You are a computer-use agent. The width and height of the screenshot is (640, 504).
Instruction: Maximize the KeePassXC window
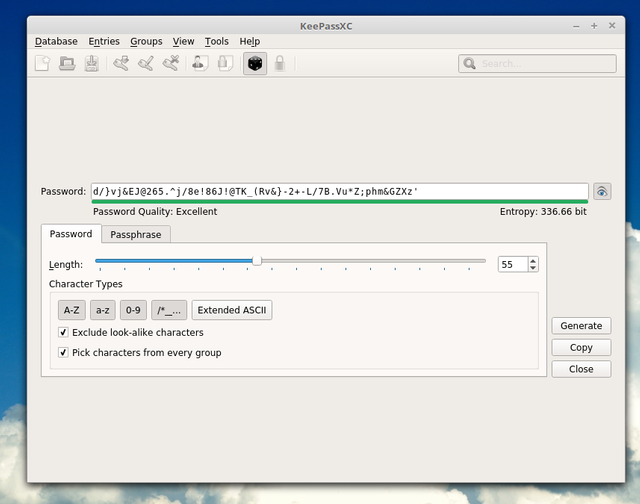[594, 26]
